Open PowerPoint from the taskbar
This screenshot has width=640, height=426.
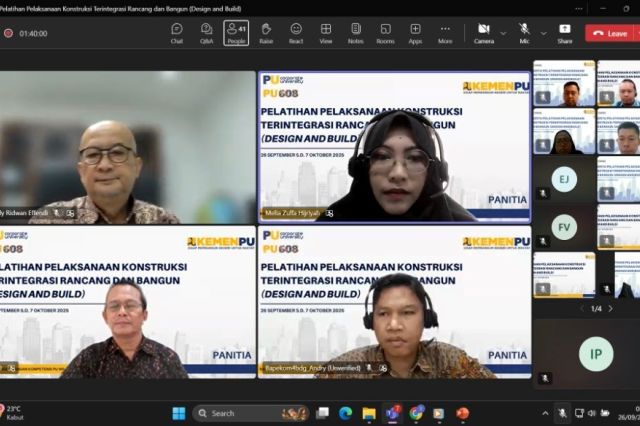462,413
